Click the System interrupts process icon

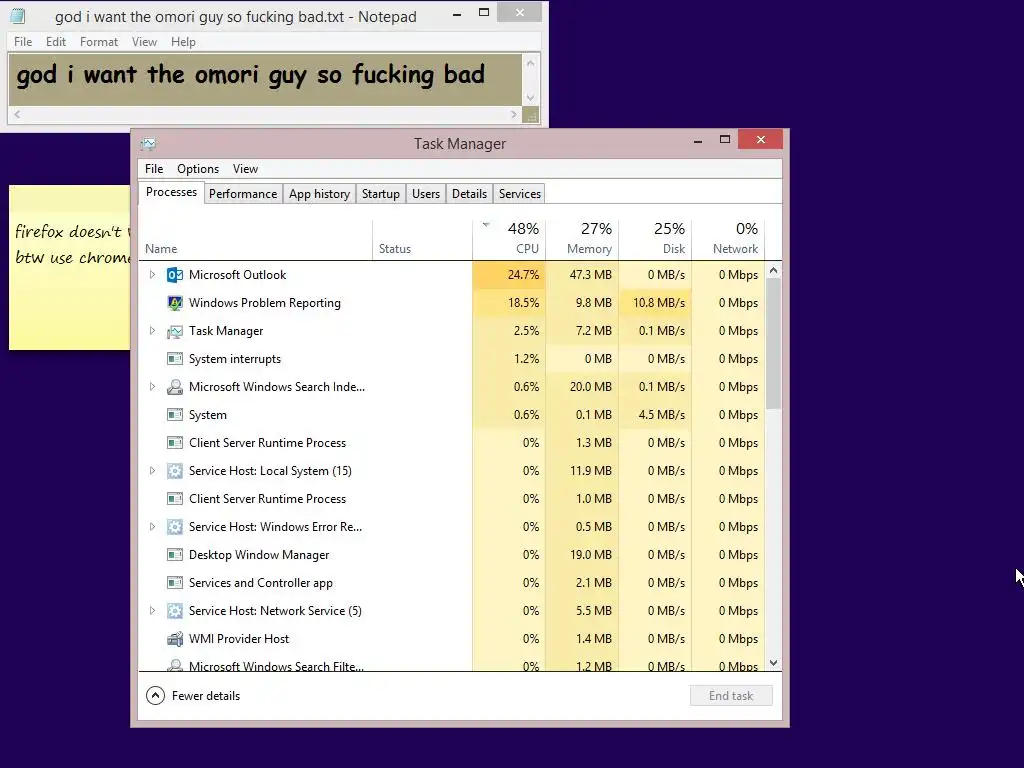click(x=174, y=359)
